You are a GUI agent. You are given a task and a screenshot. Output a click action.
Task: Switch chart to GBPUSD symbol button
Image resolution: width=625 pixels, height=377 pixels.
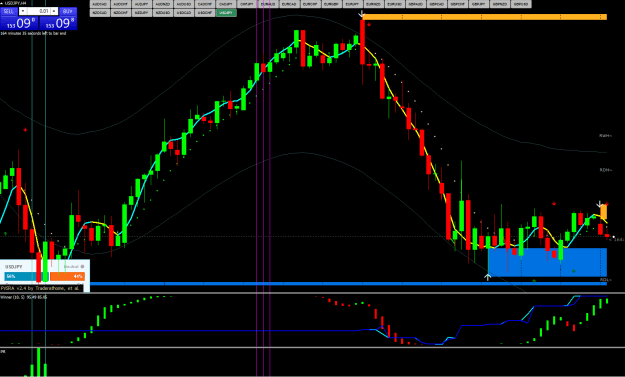click(x=521, y=4)
